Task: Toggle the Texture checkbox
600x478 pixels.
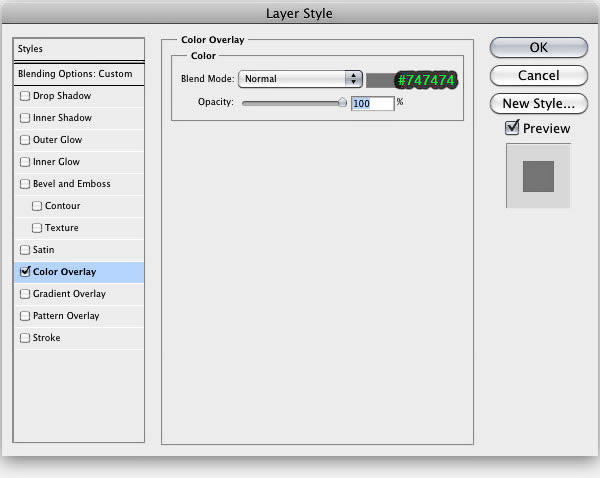Action: [37, 228]
